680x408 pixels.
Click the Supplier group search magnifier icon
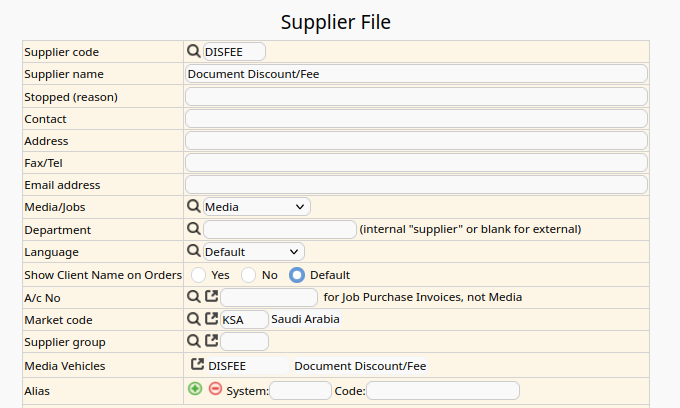(194, 341)
